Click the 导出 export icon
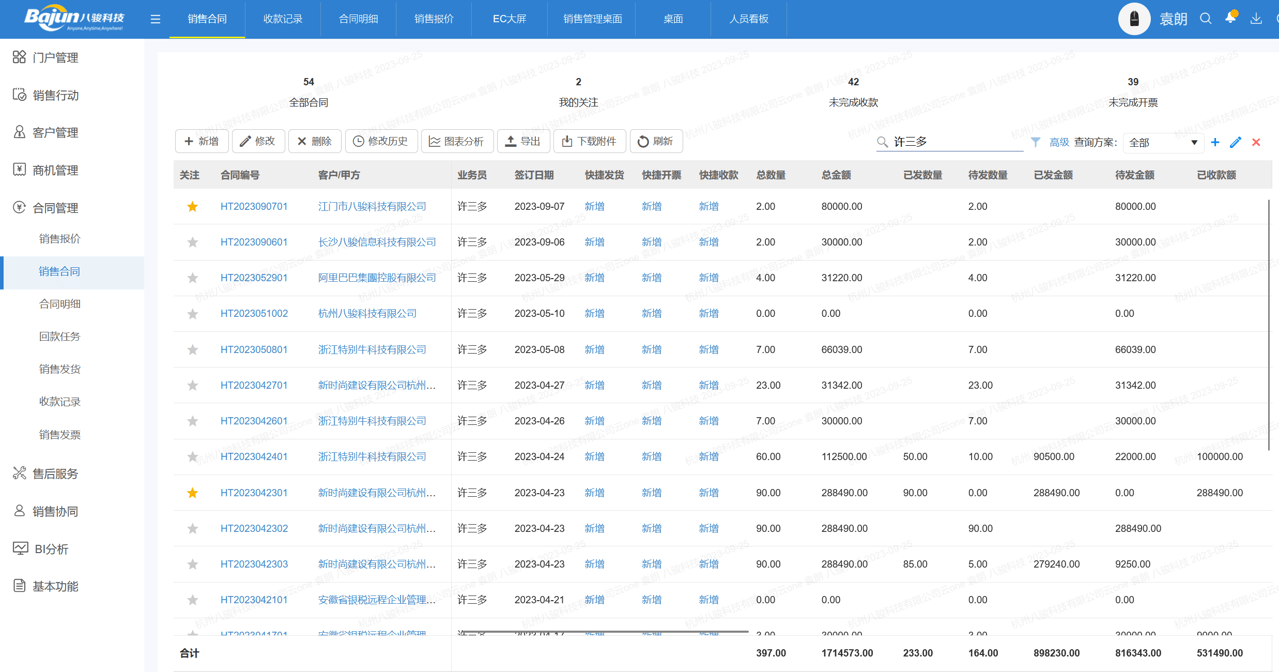 pyautogui.click(x=523, y=141)
